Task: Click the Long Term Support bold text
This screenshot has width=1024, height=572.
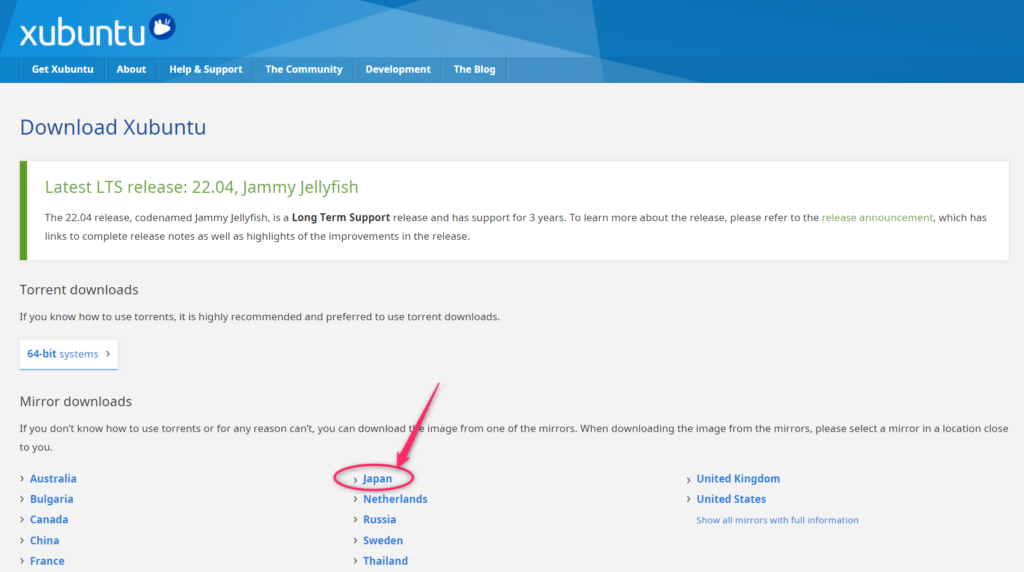Action: [341, 217]
